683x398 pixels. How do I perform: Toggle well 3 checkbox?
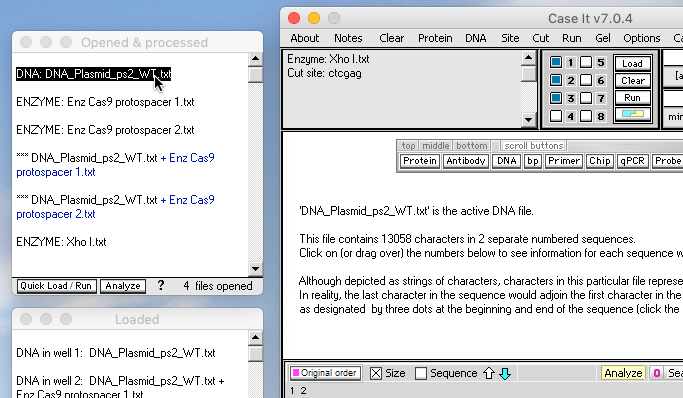pos(556,98)
